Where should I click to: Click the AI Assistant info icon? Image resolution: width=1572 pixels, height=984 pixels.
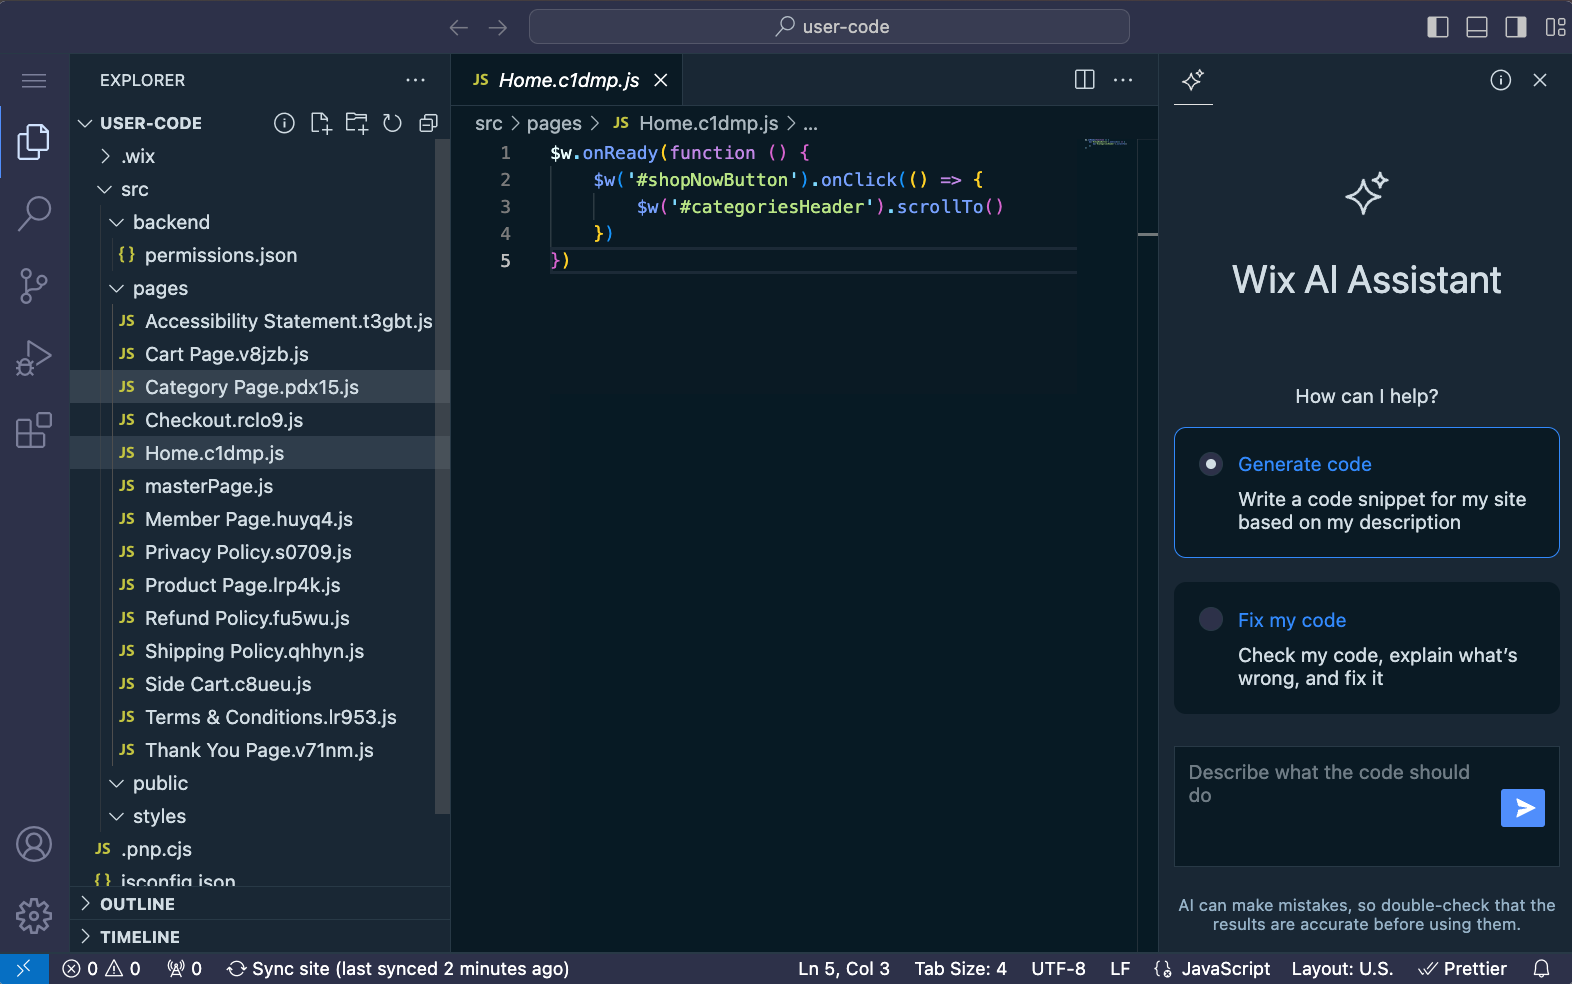pyautogui.click(x=1500, y=80)
